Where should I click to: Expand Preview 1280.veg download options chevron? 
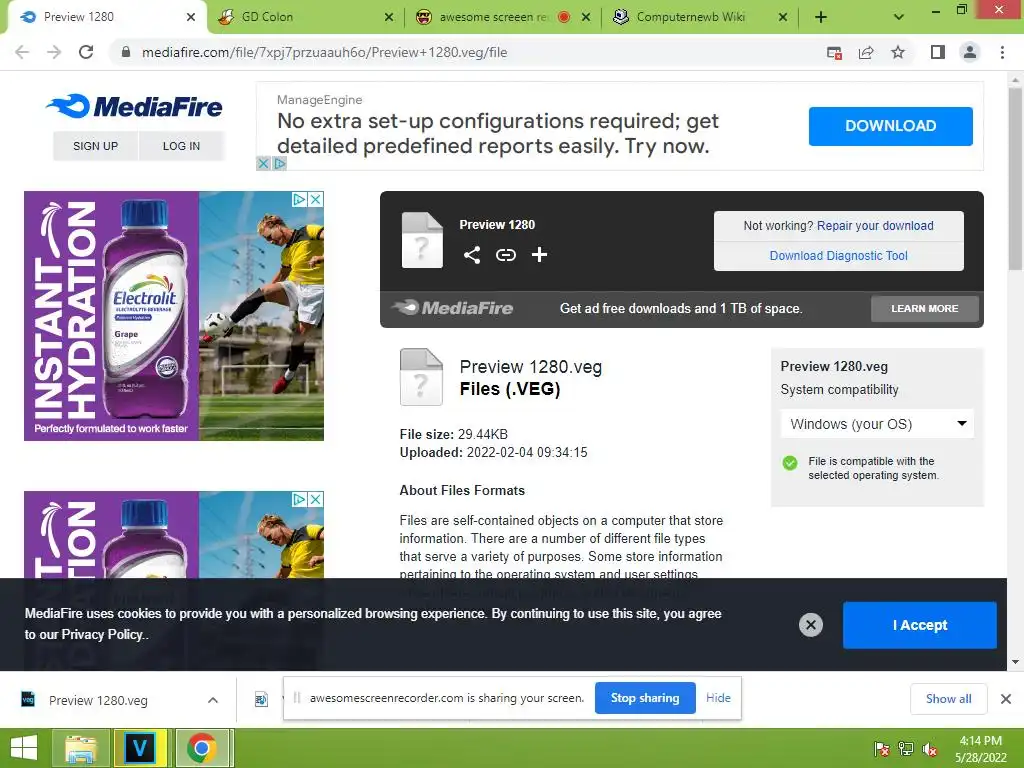213,700
